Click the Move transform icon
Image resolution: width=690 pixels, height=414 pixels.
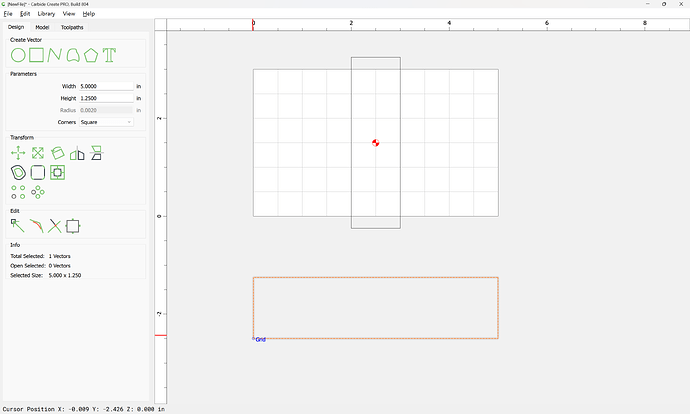(x=18, y=153)
